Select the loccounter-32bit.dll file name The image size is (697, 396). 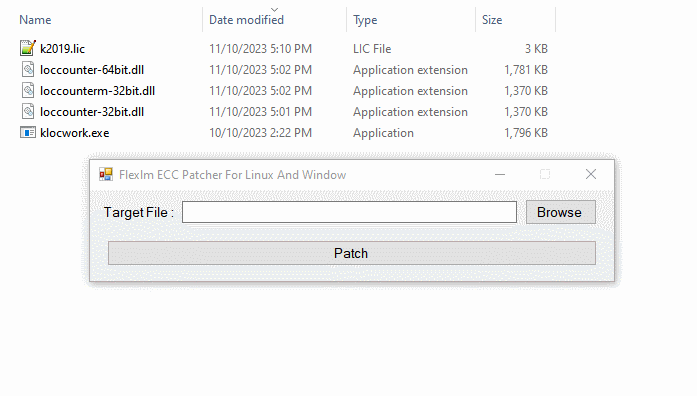tap(92, 112)
